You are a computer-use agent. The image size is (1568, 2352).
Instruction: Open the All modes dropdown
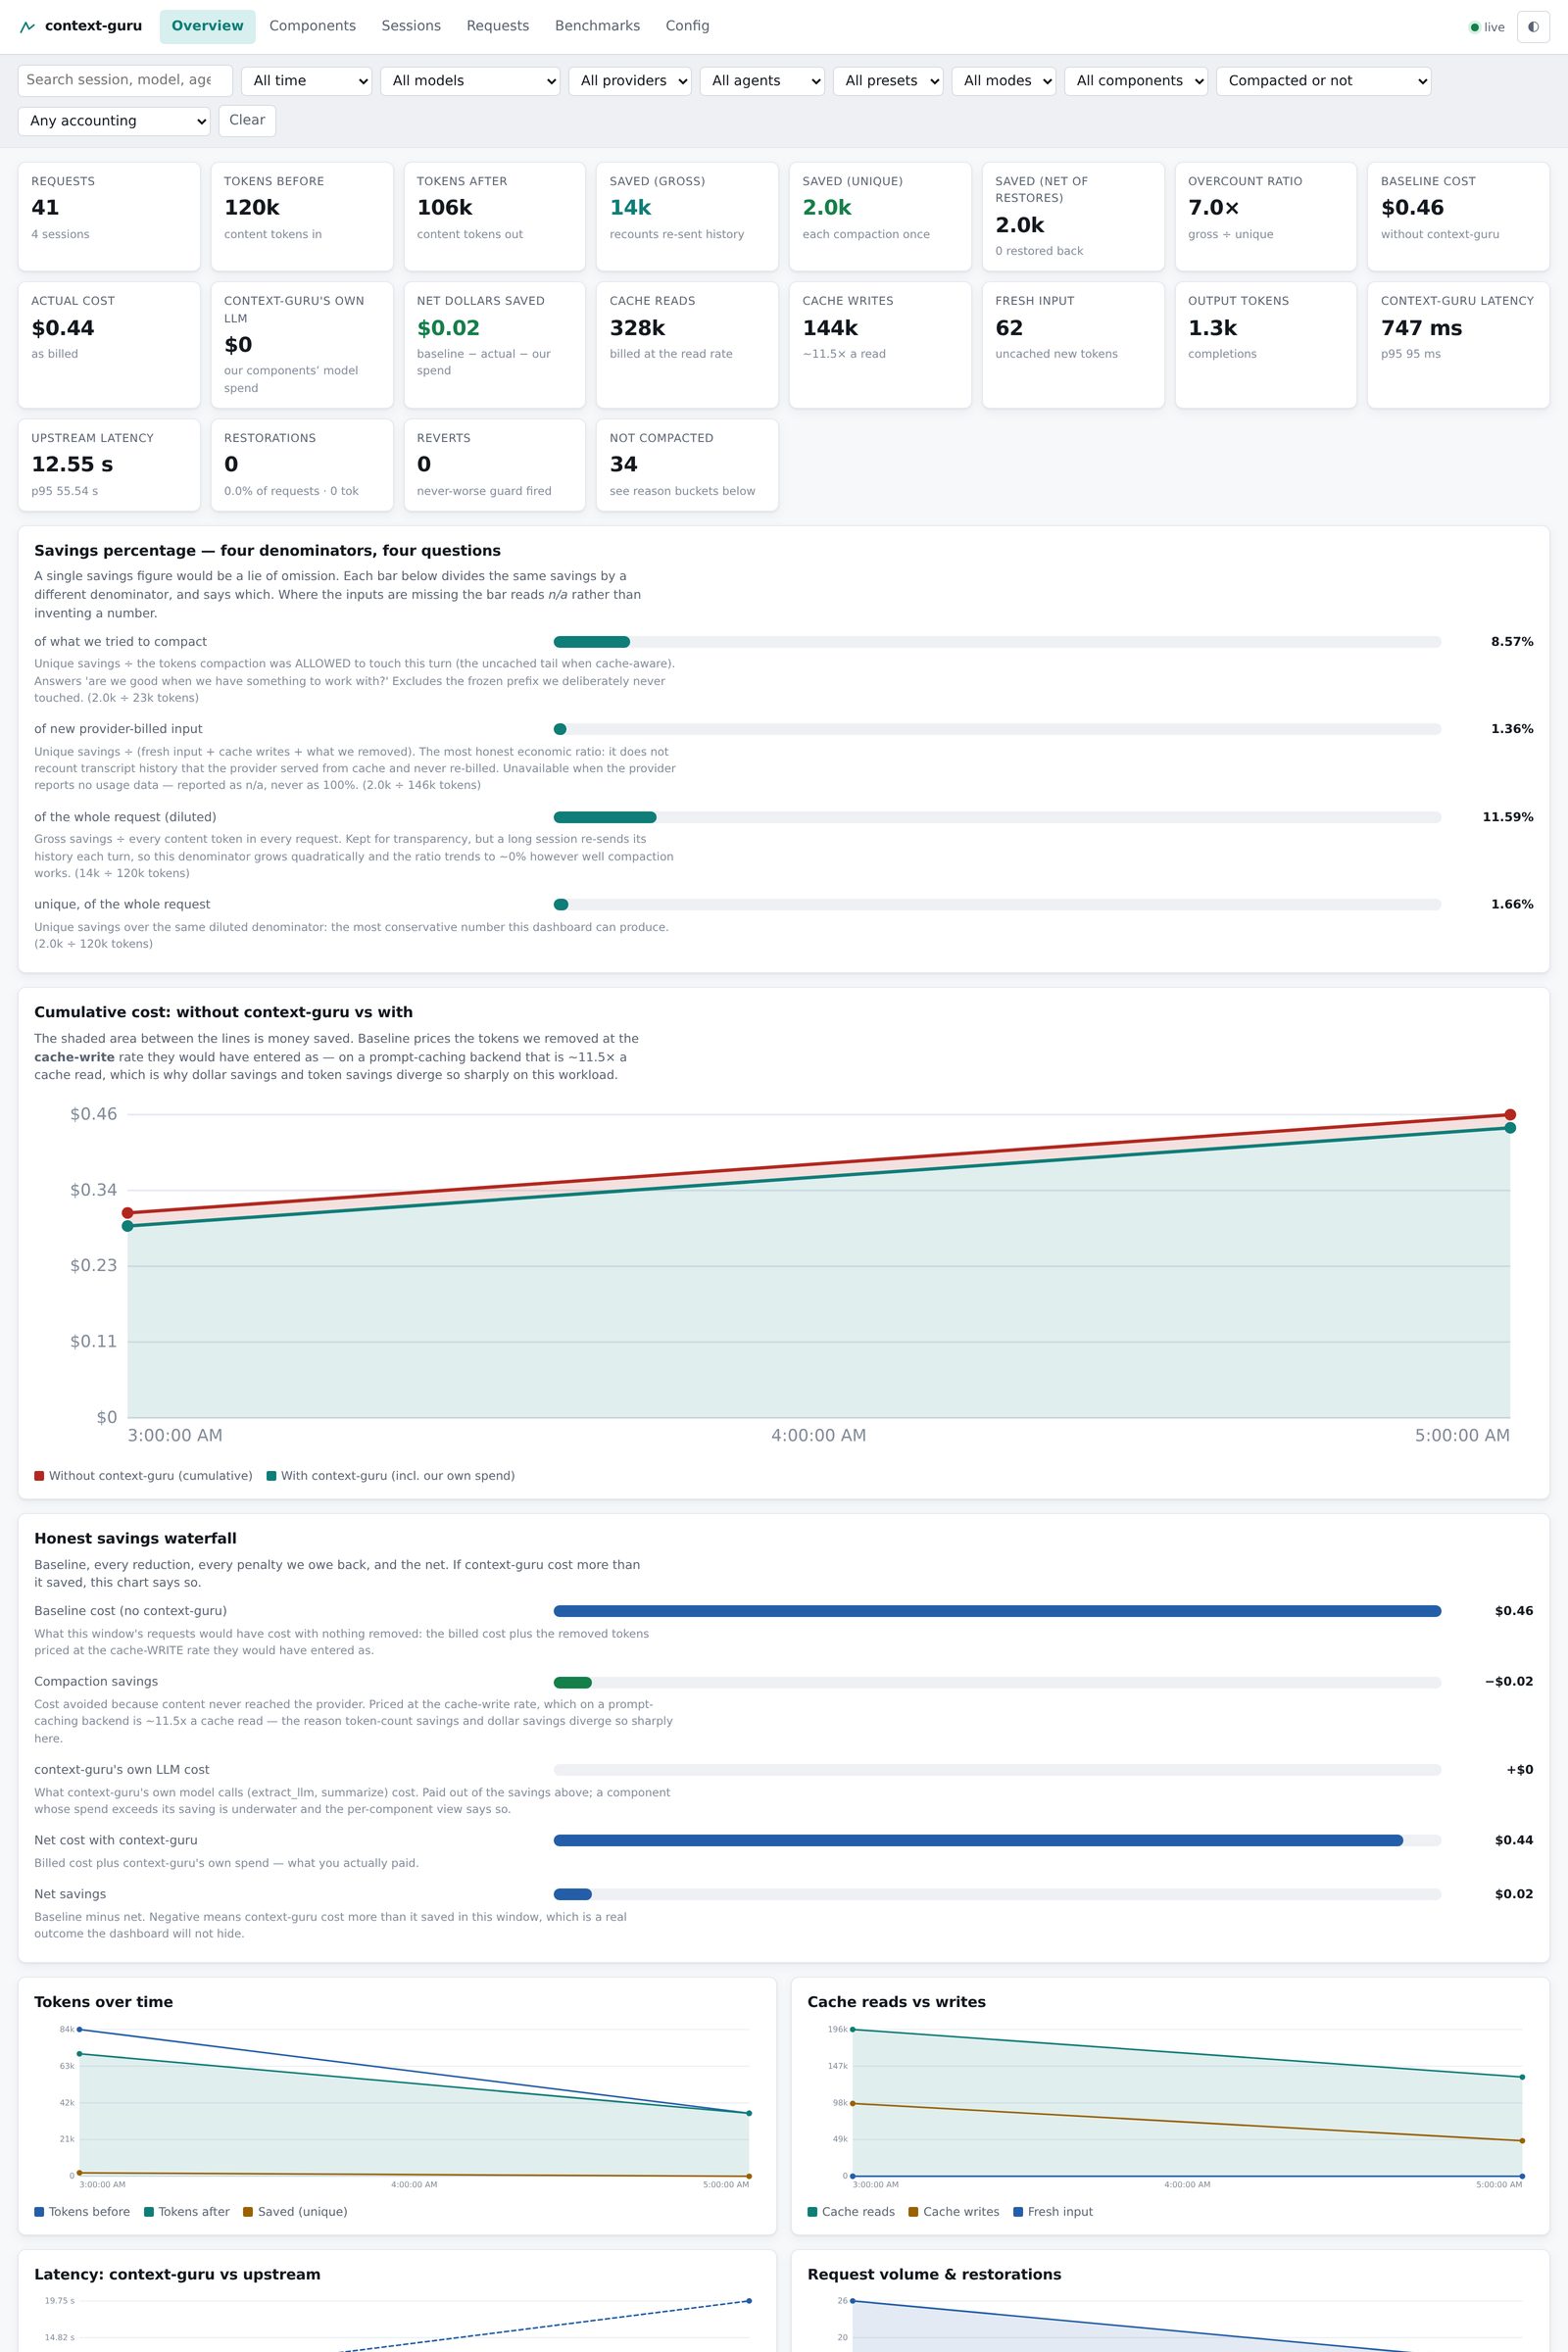click(1003, 81)
